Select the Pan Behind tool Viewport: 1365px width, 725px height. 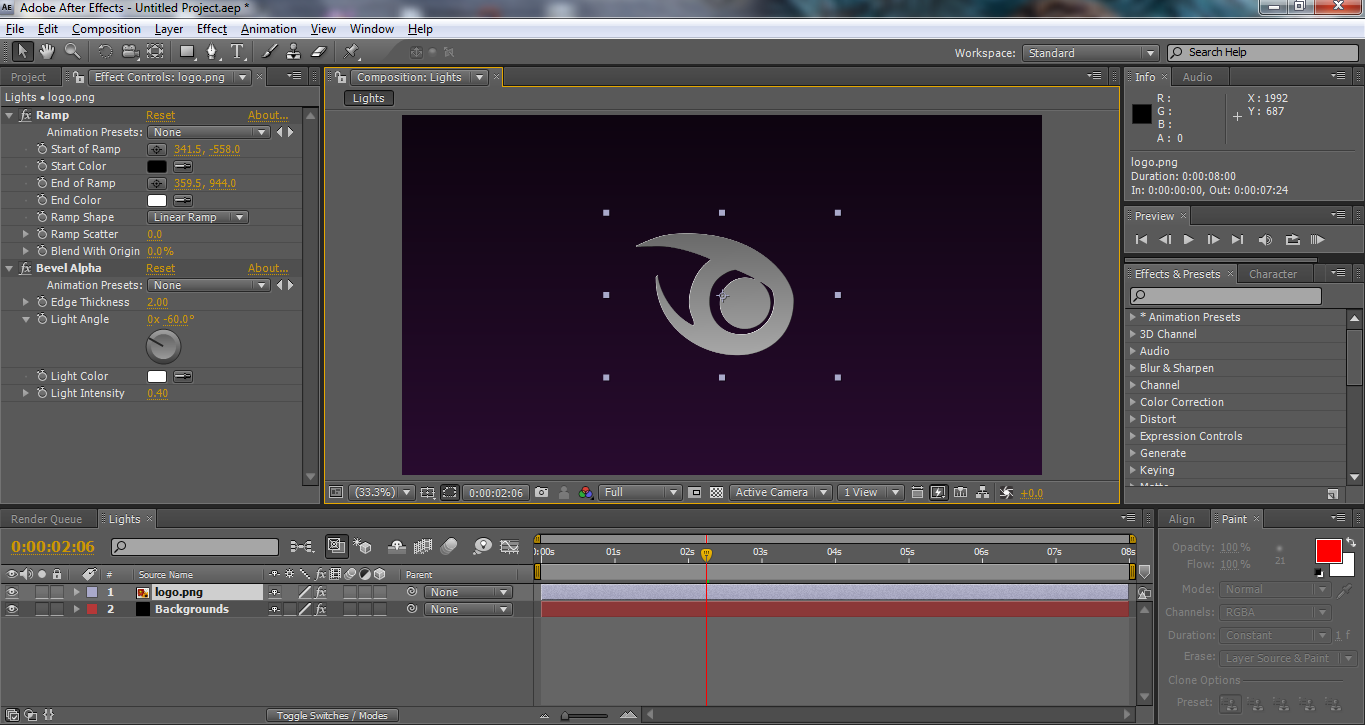point(155,51)
